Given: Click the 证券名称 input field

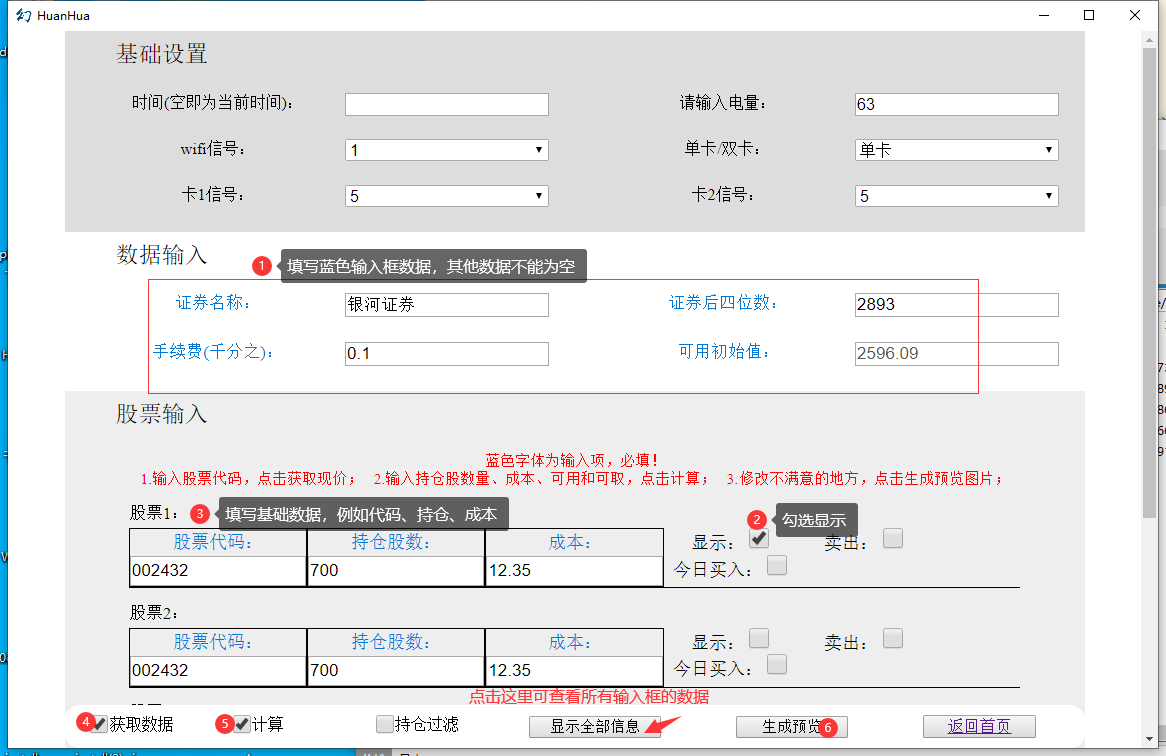Looking at the screenshot, I should (x=446, y=305).
